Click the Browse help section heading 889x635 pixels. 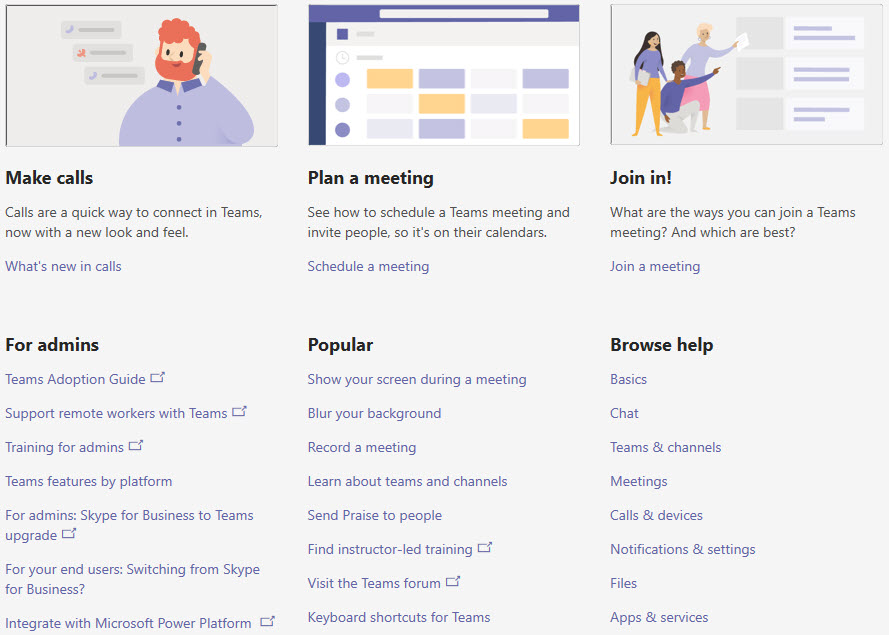pos(662,345)
